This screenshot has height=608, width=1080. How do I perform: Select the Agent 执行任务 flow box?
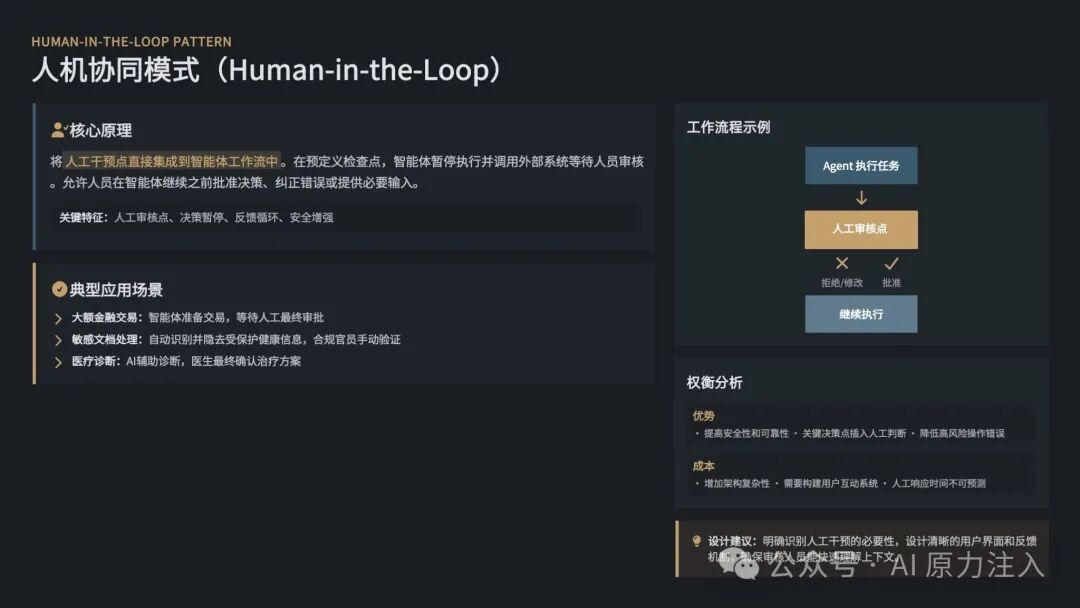(861, 165)
